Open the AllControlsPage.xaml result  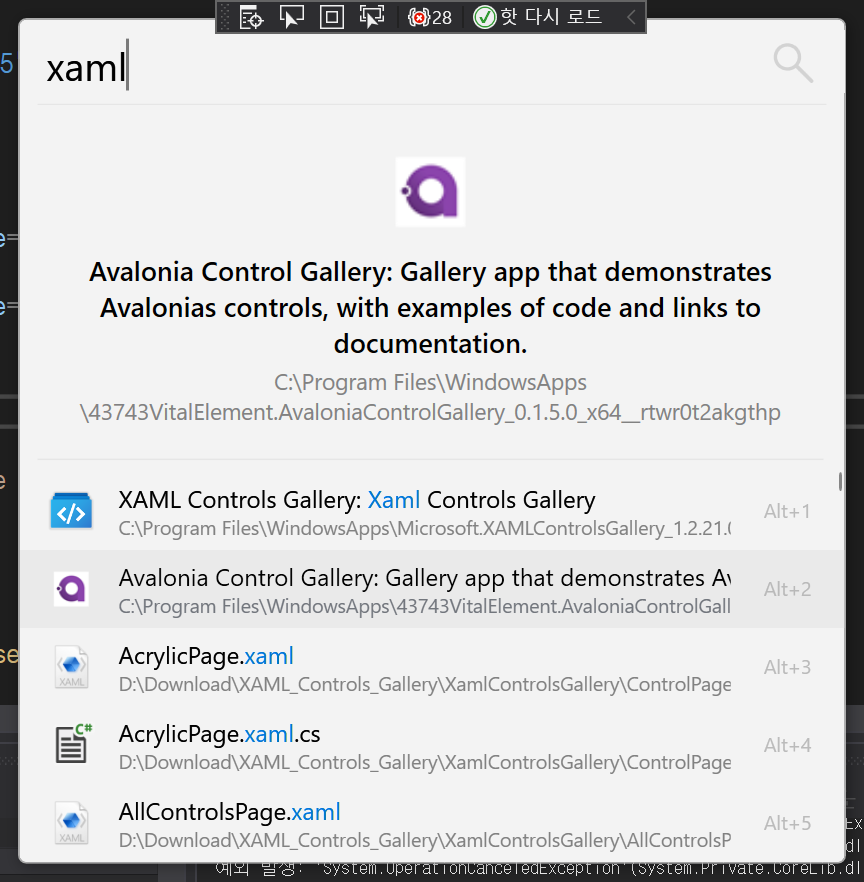432,824
